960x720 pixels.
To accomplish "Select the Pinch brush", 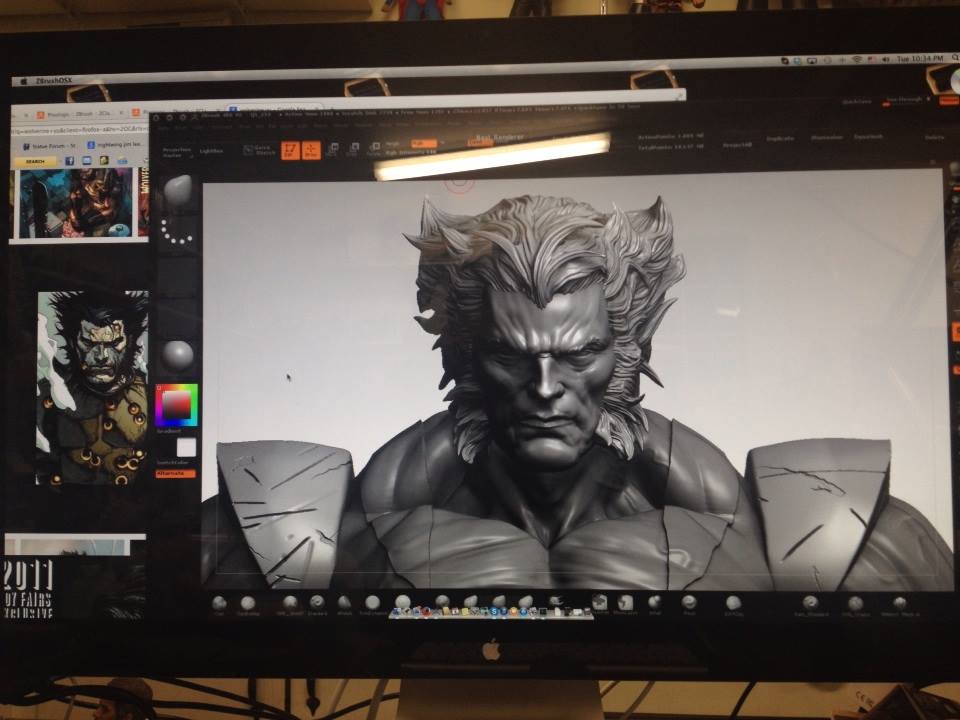I will pos(689,605).
